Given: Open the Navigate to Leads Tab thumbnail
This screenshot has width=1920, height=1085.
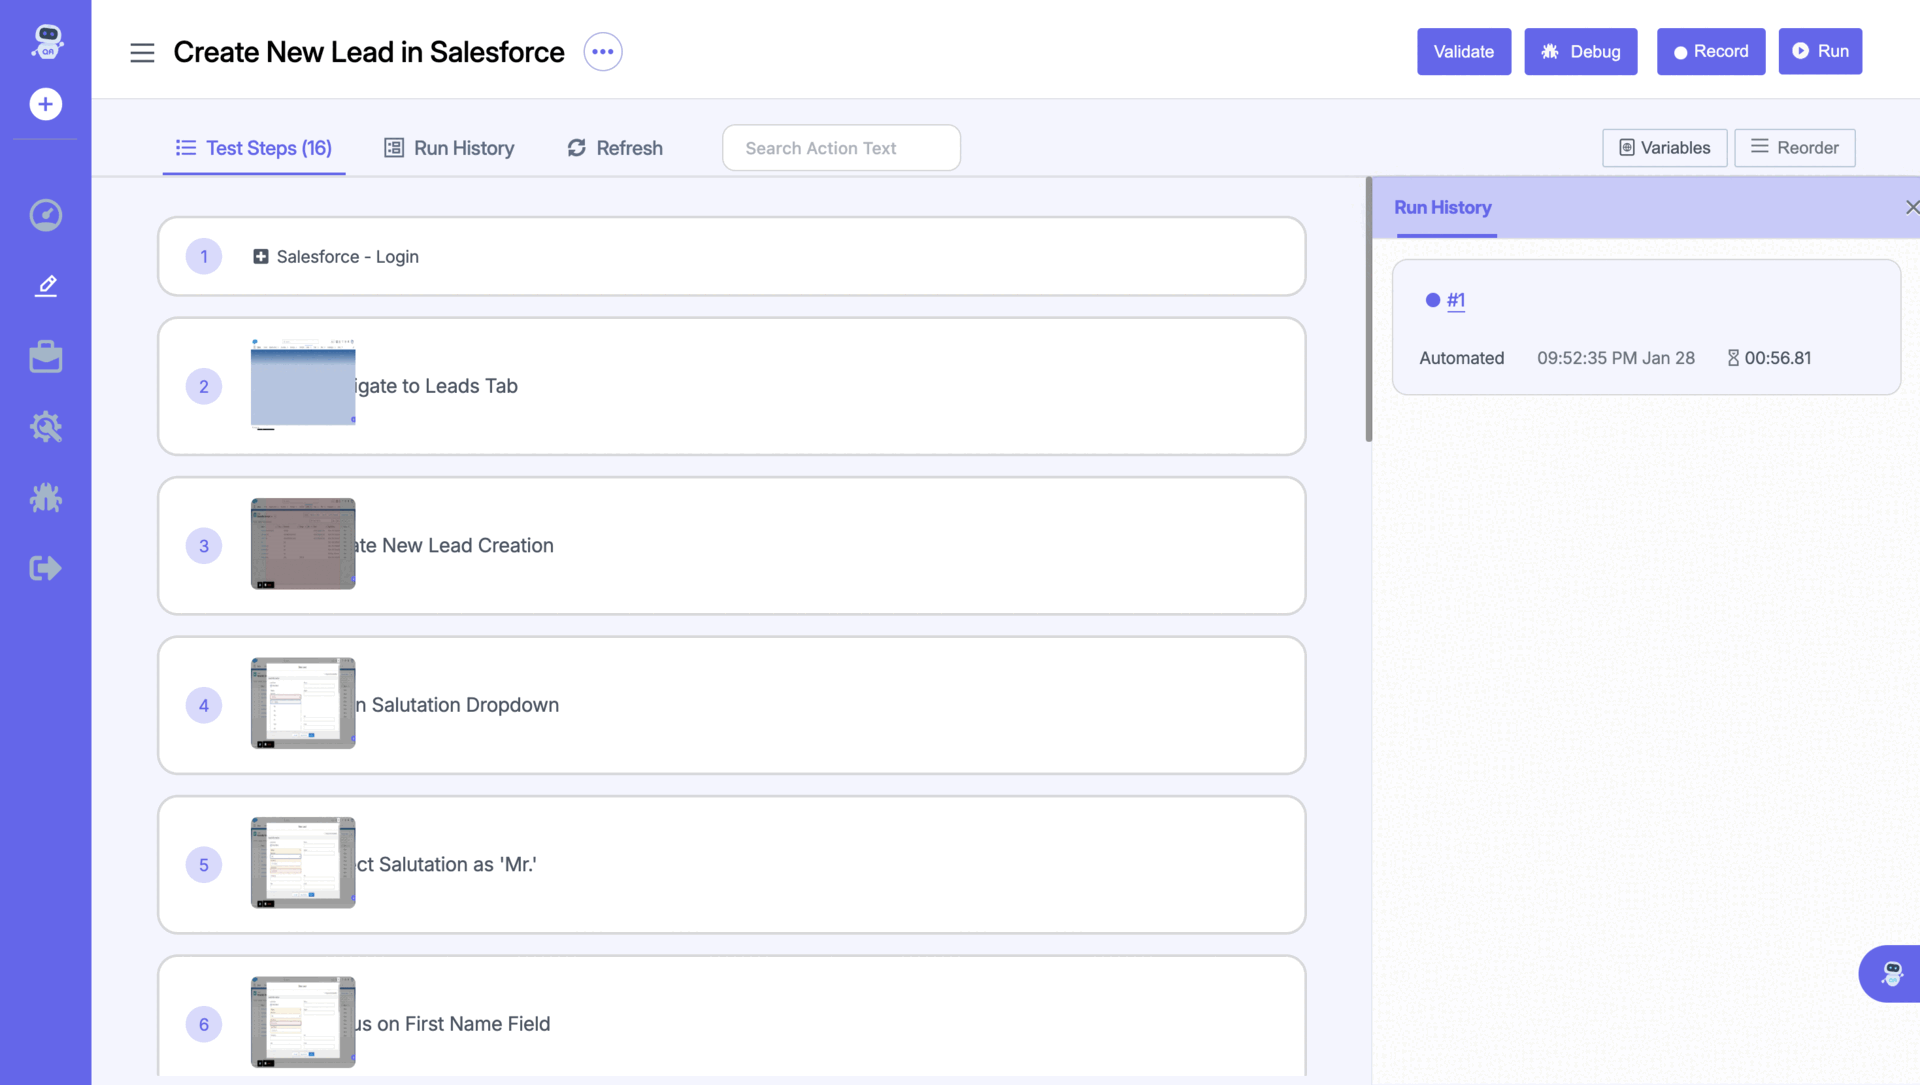Looking at the screenshot, I should [x=303, y=385].
